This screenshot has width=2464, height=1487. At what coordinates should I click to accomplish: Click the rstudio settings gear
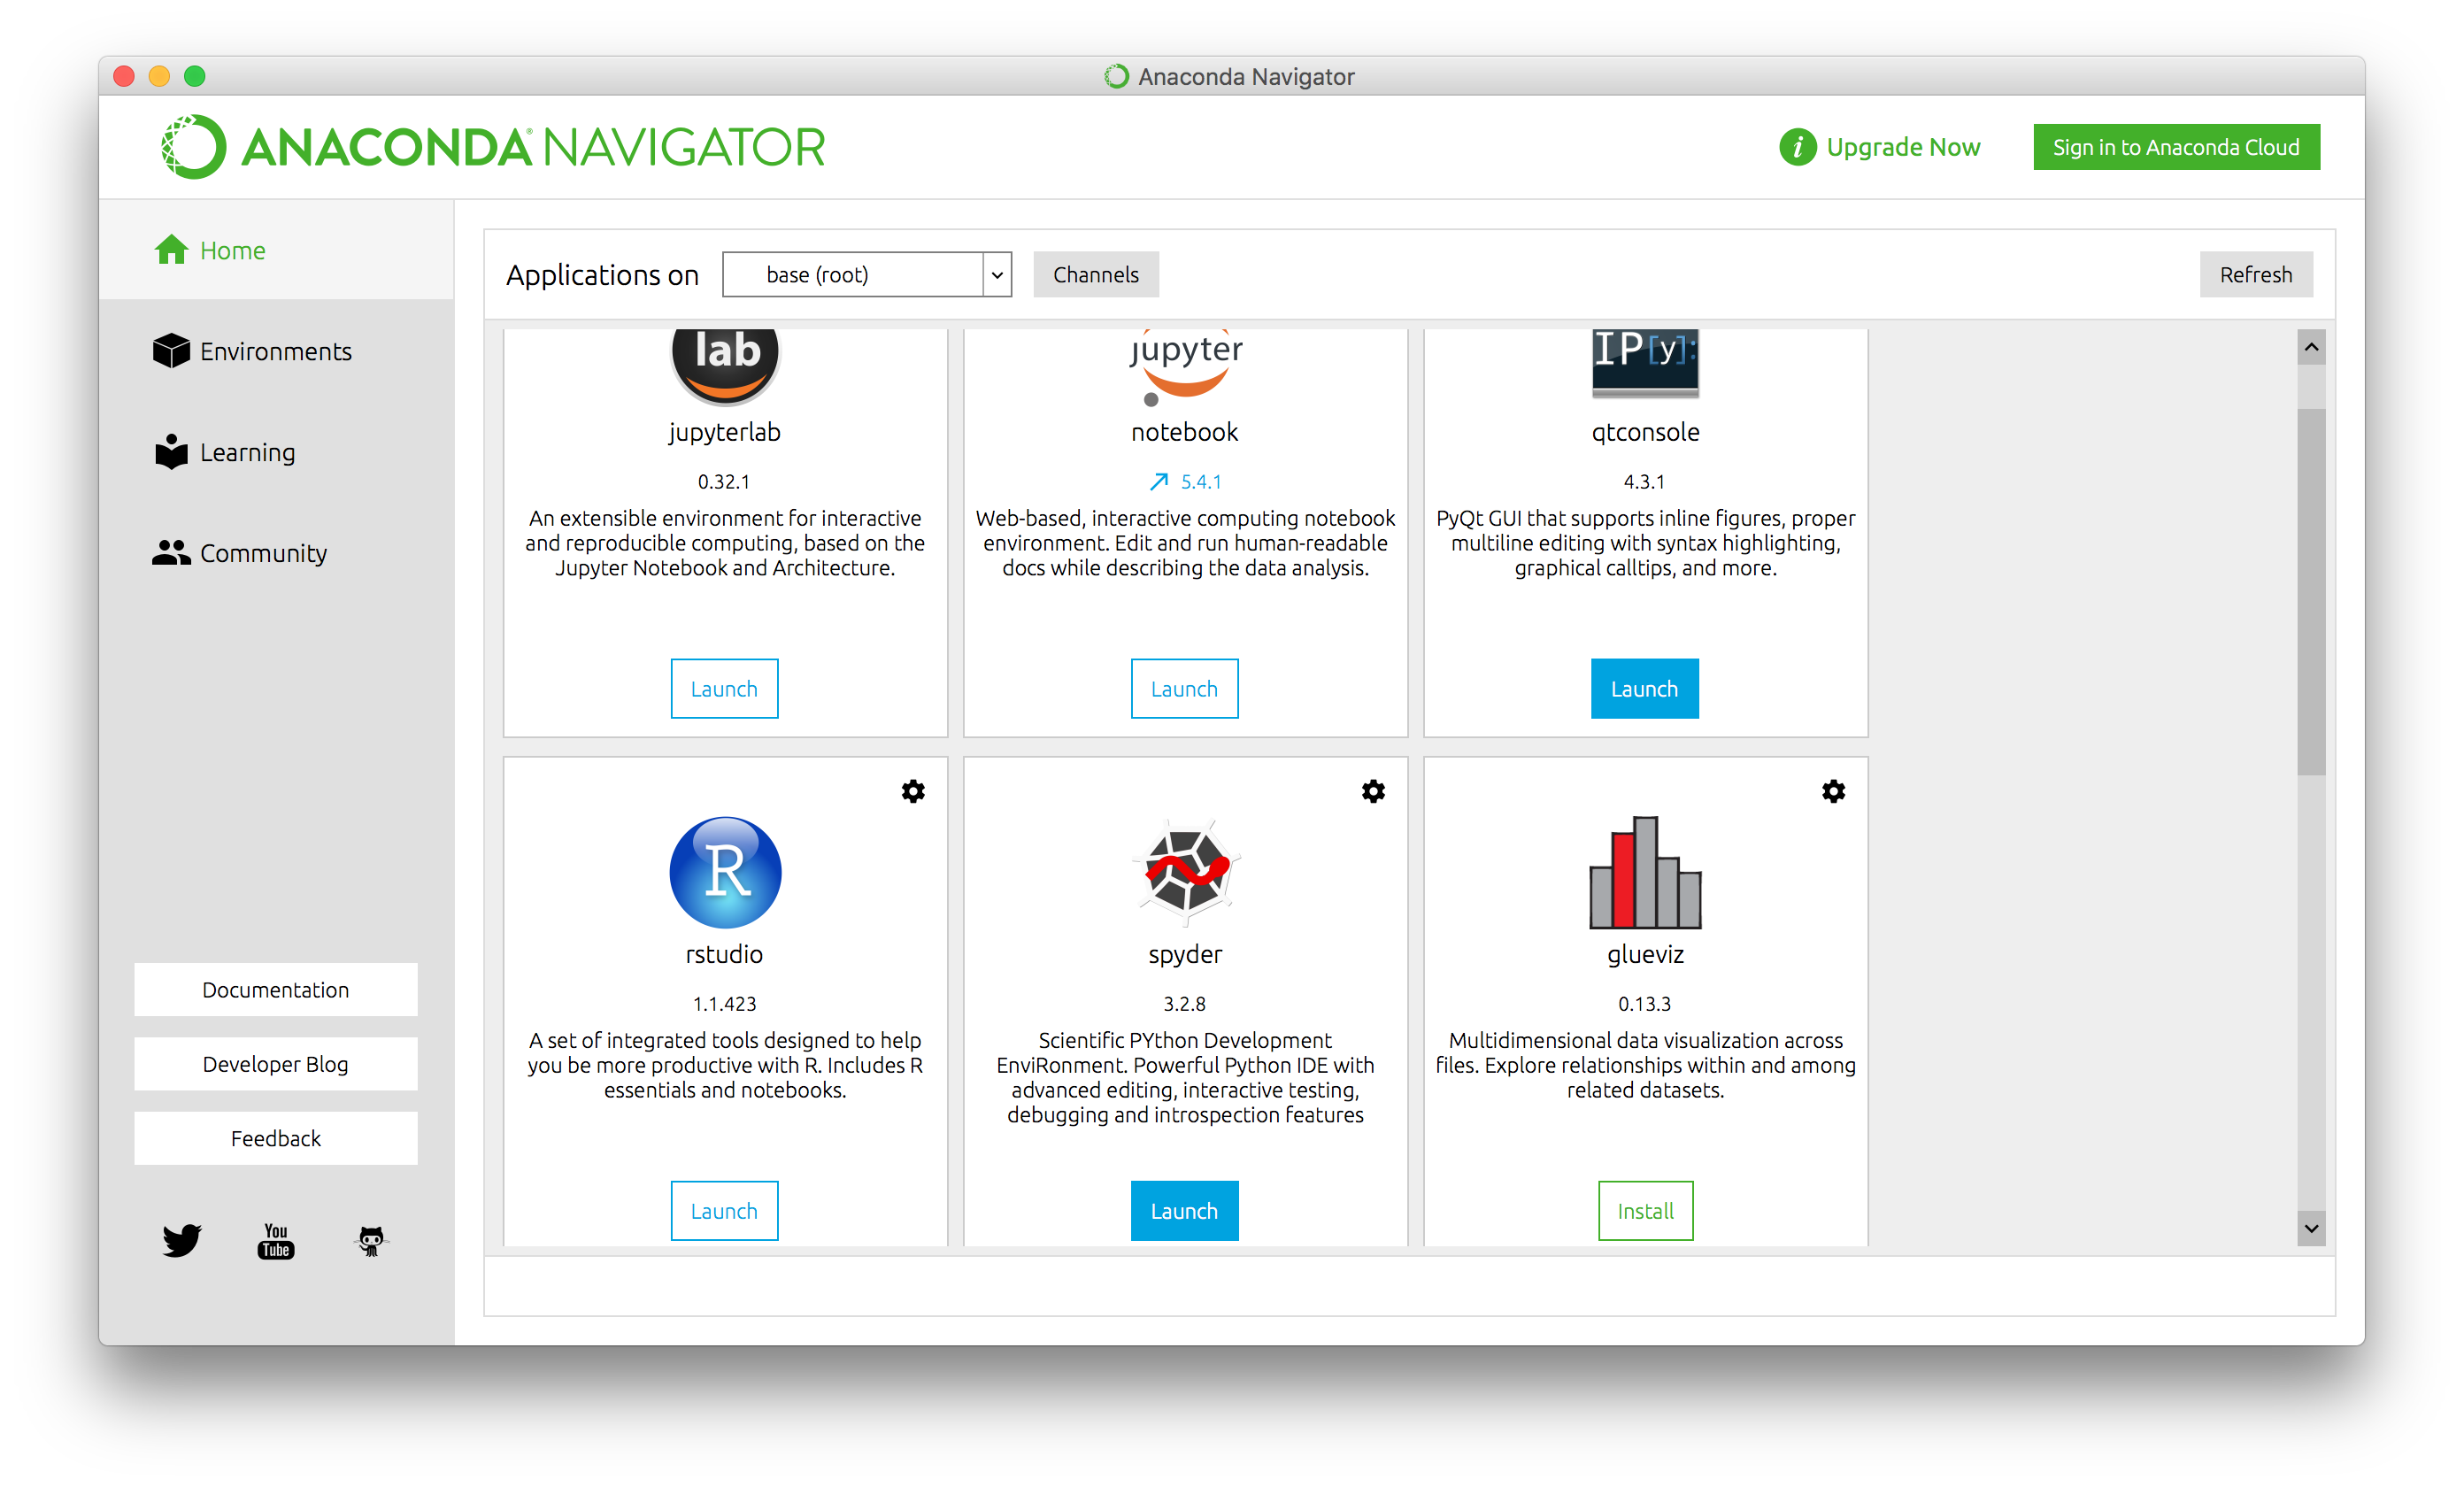pyautogui.click(x=913, y=791)
